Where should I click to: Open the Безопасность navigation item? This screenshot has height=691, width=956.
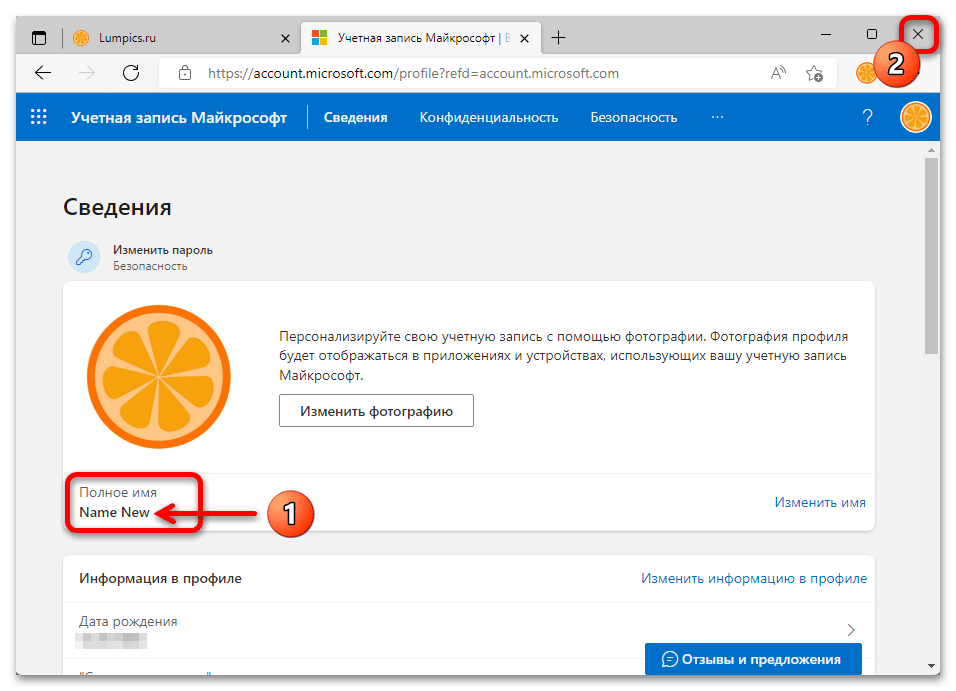pos(633,118)
